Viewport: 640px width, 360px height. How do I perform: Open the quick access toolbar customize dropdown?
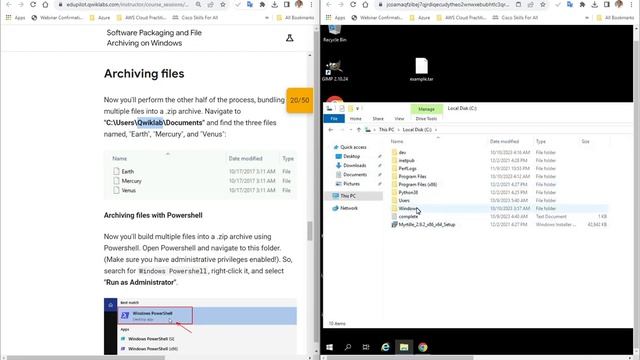point(358,109)
